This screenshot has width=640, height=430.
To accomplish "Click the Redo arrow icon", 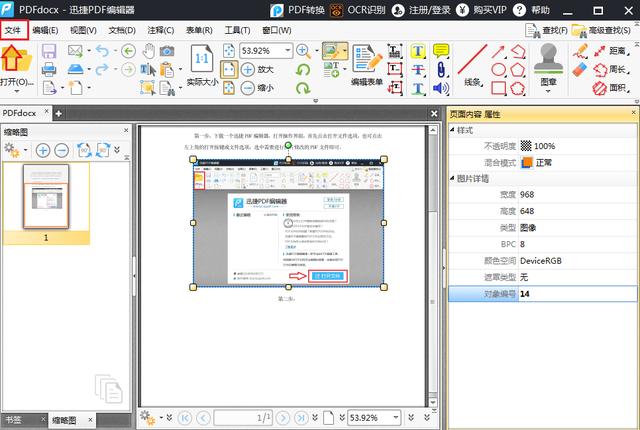I will (x=102, y=69).
